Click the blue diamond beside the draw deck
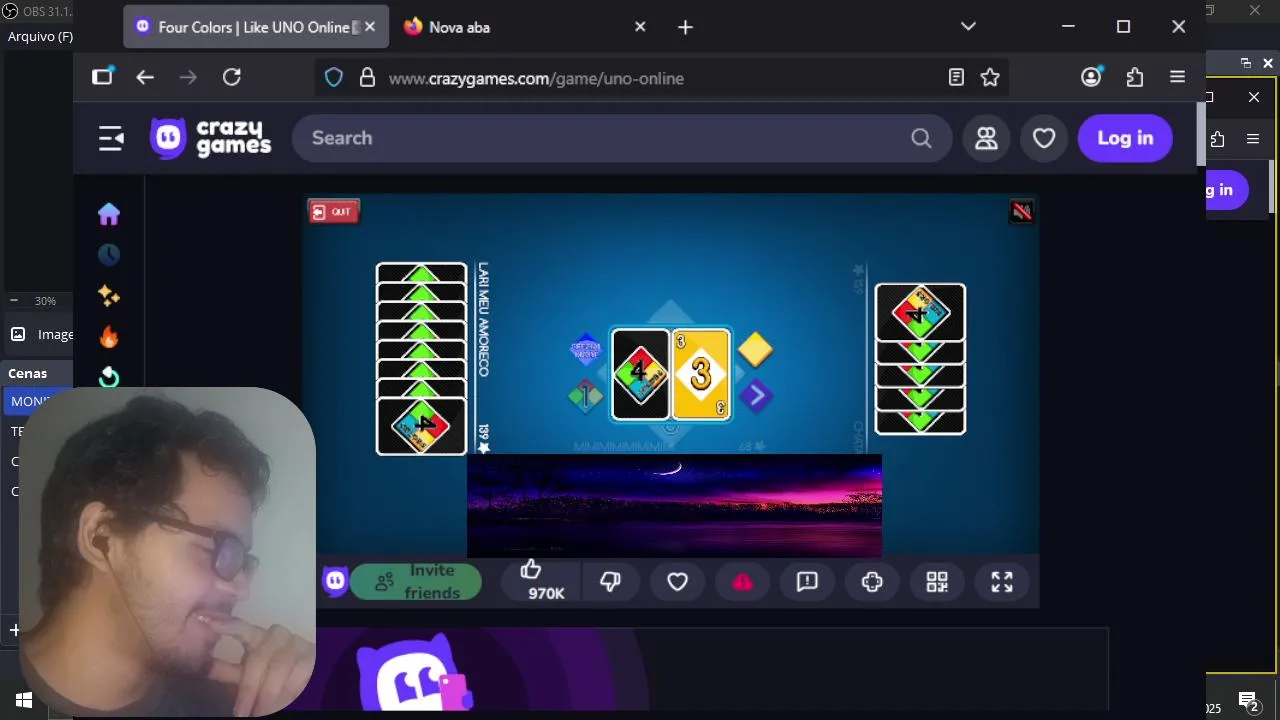 pos(585,349)
